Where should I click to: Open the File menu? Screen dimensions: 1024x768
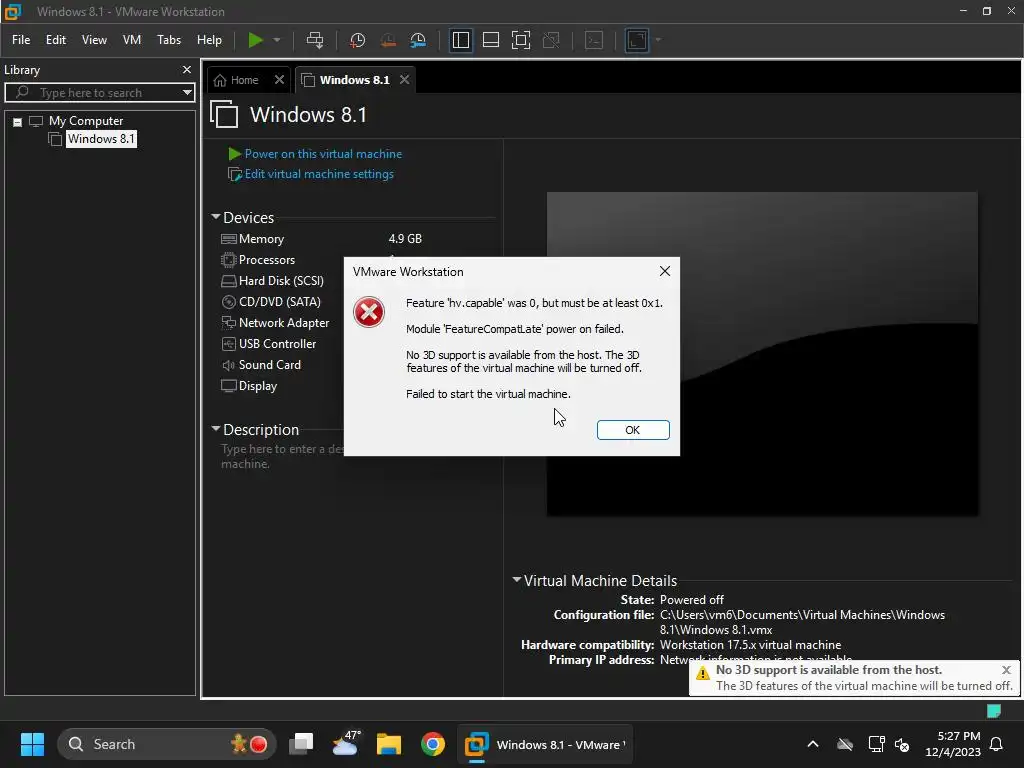click(x=21, y=40)
